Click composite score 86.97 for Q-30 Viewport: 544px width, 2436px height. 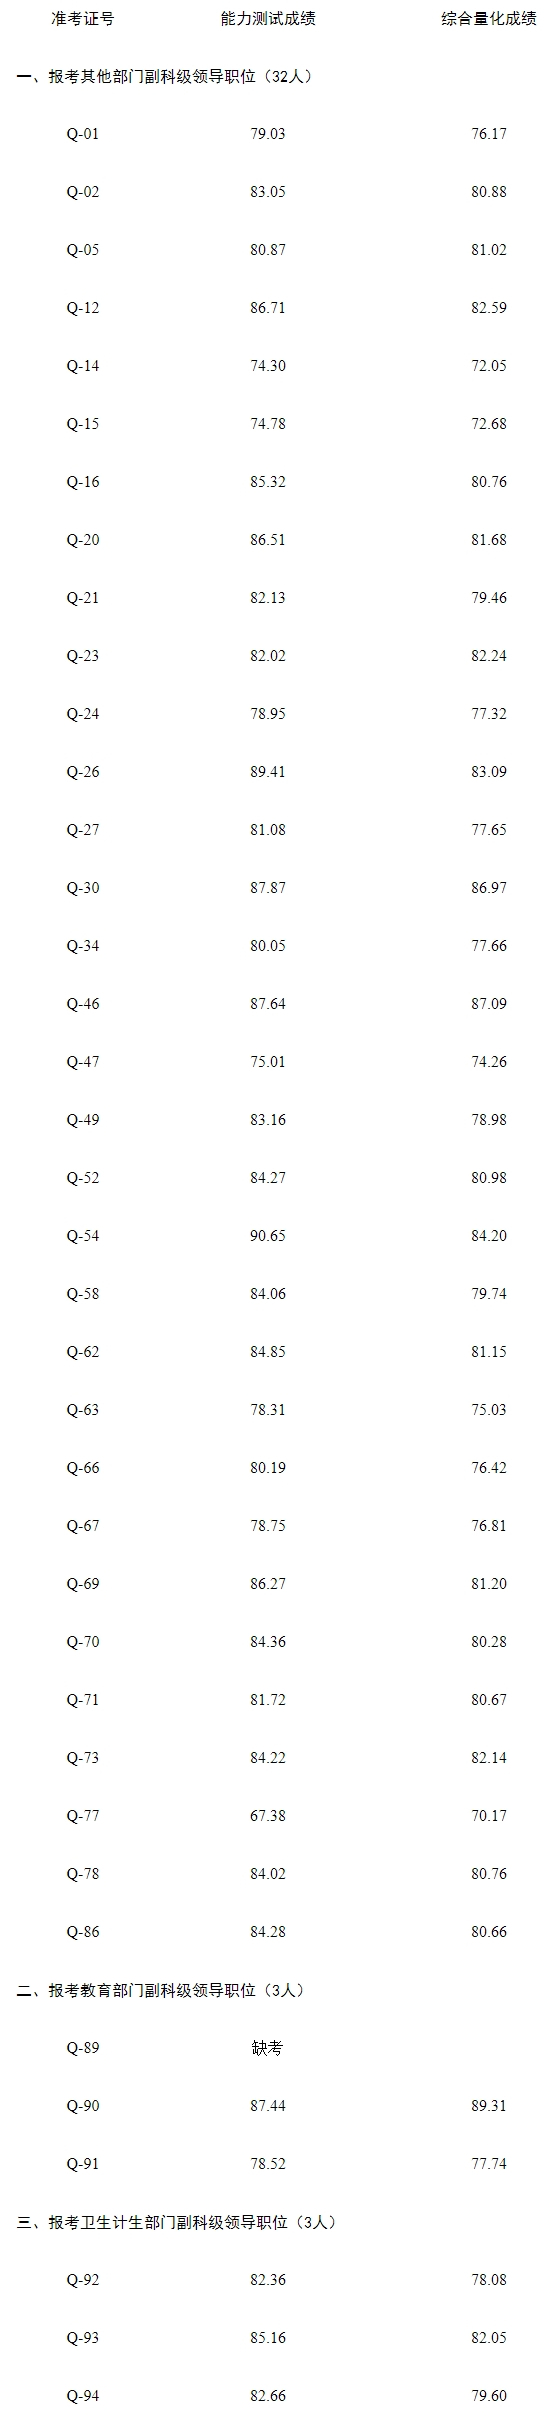tap(489, 888)
